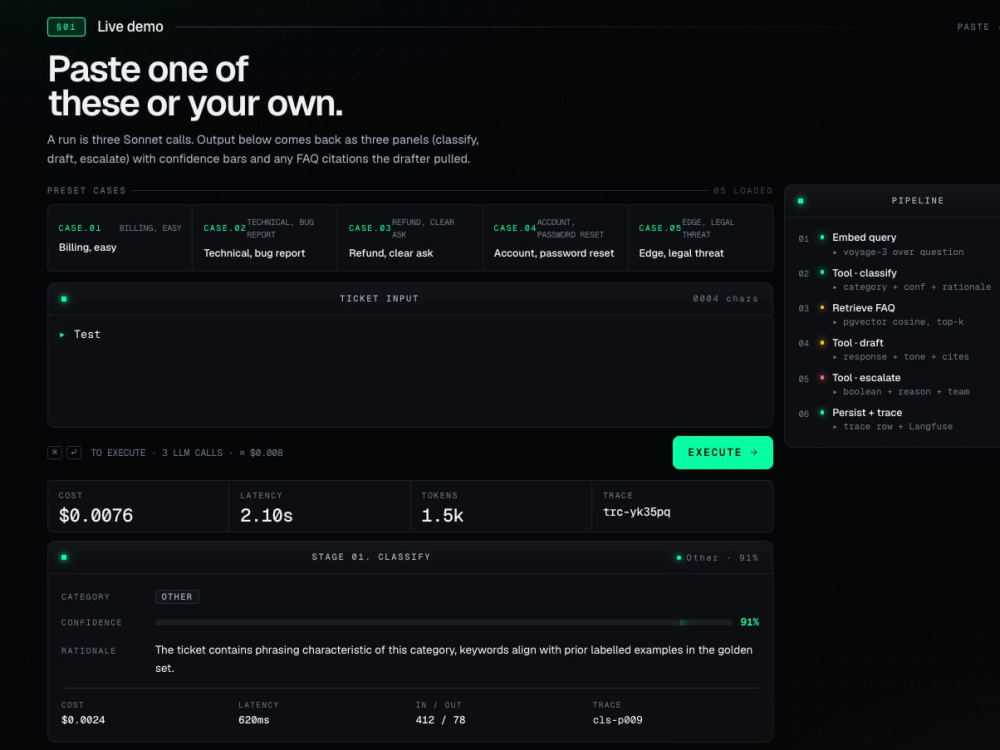Click the rationale paragraph text
This screenshot has height=750, width=1000.
coord(454,659)
